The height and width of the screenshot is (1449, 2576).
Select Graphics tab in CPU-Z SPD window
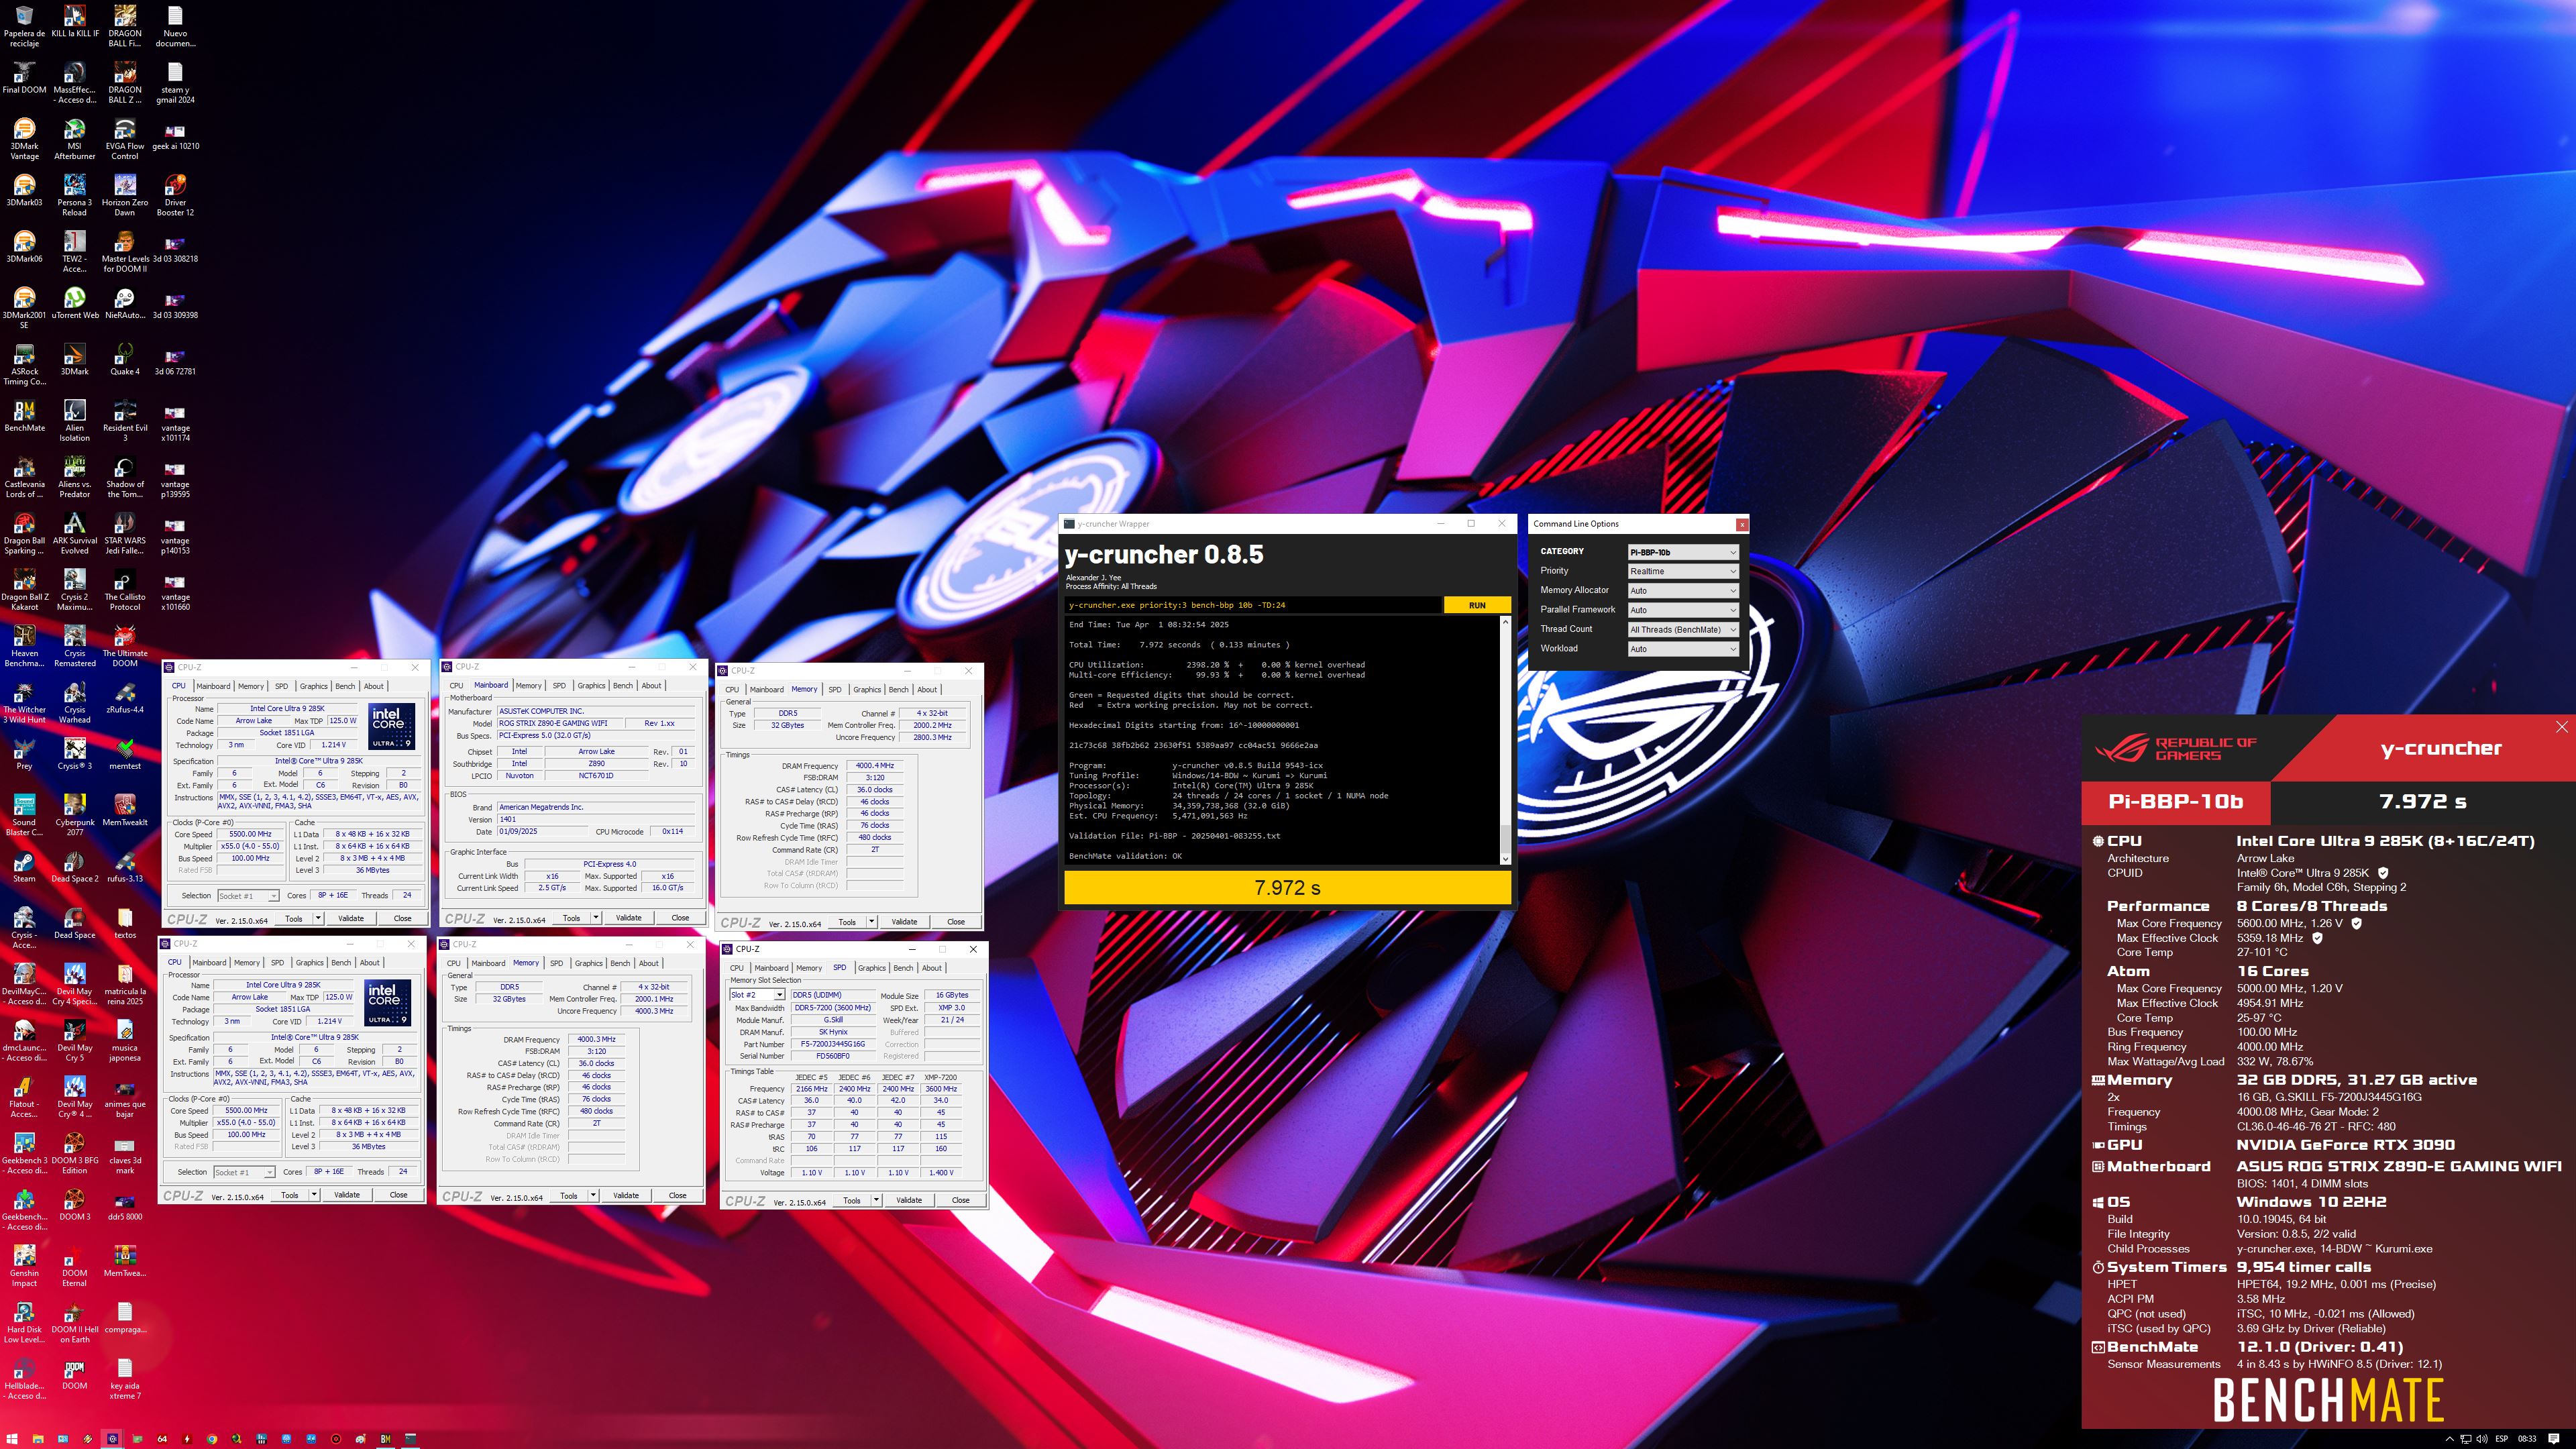tap(871, 968)
